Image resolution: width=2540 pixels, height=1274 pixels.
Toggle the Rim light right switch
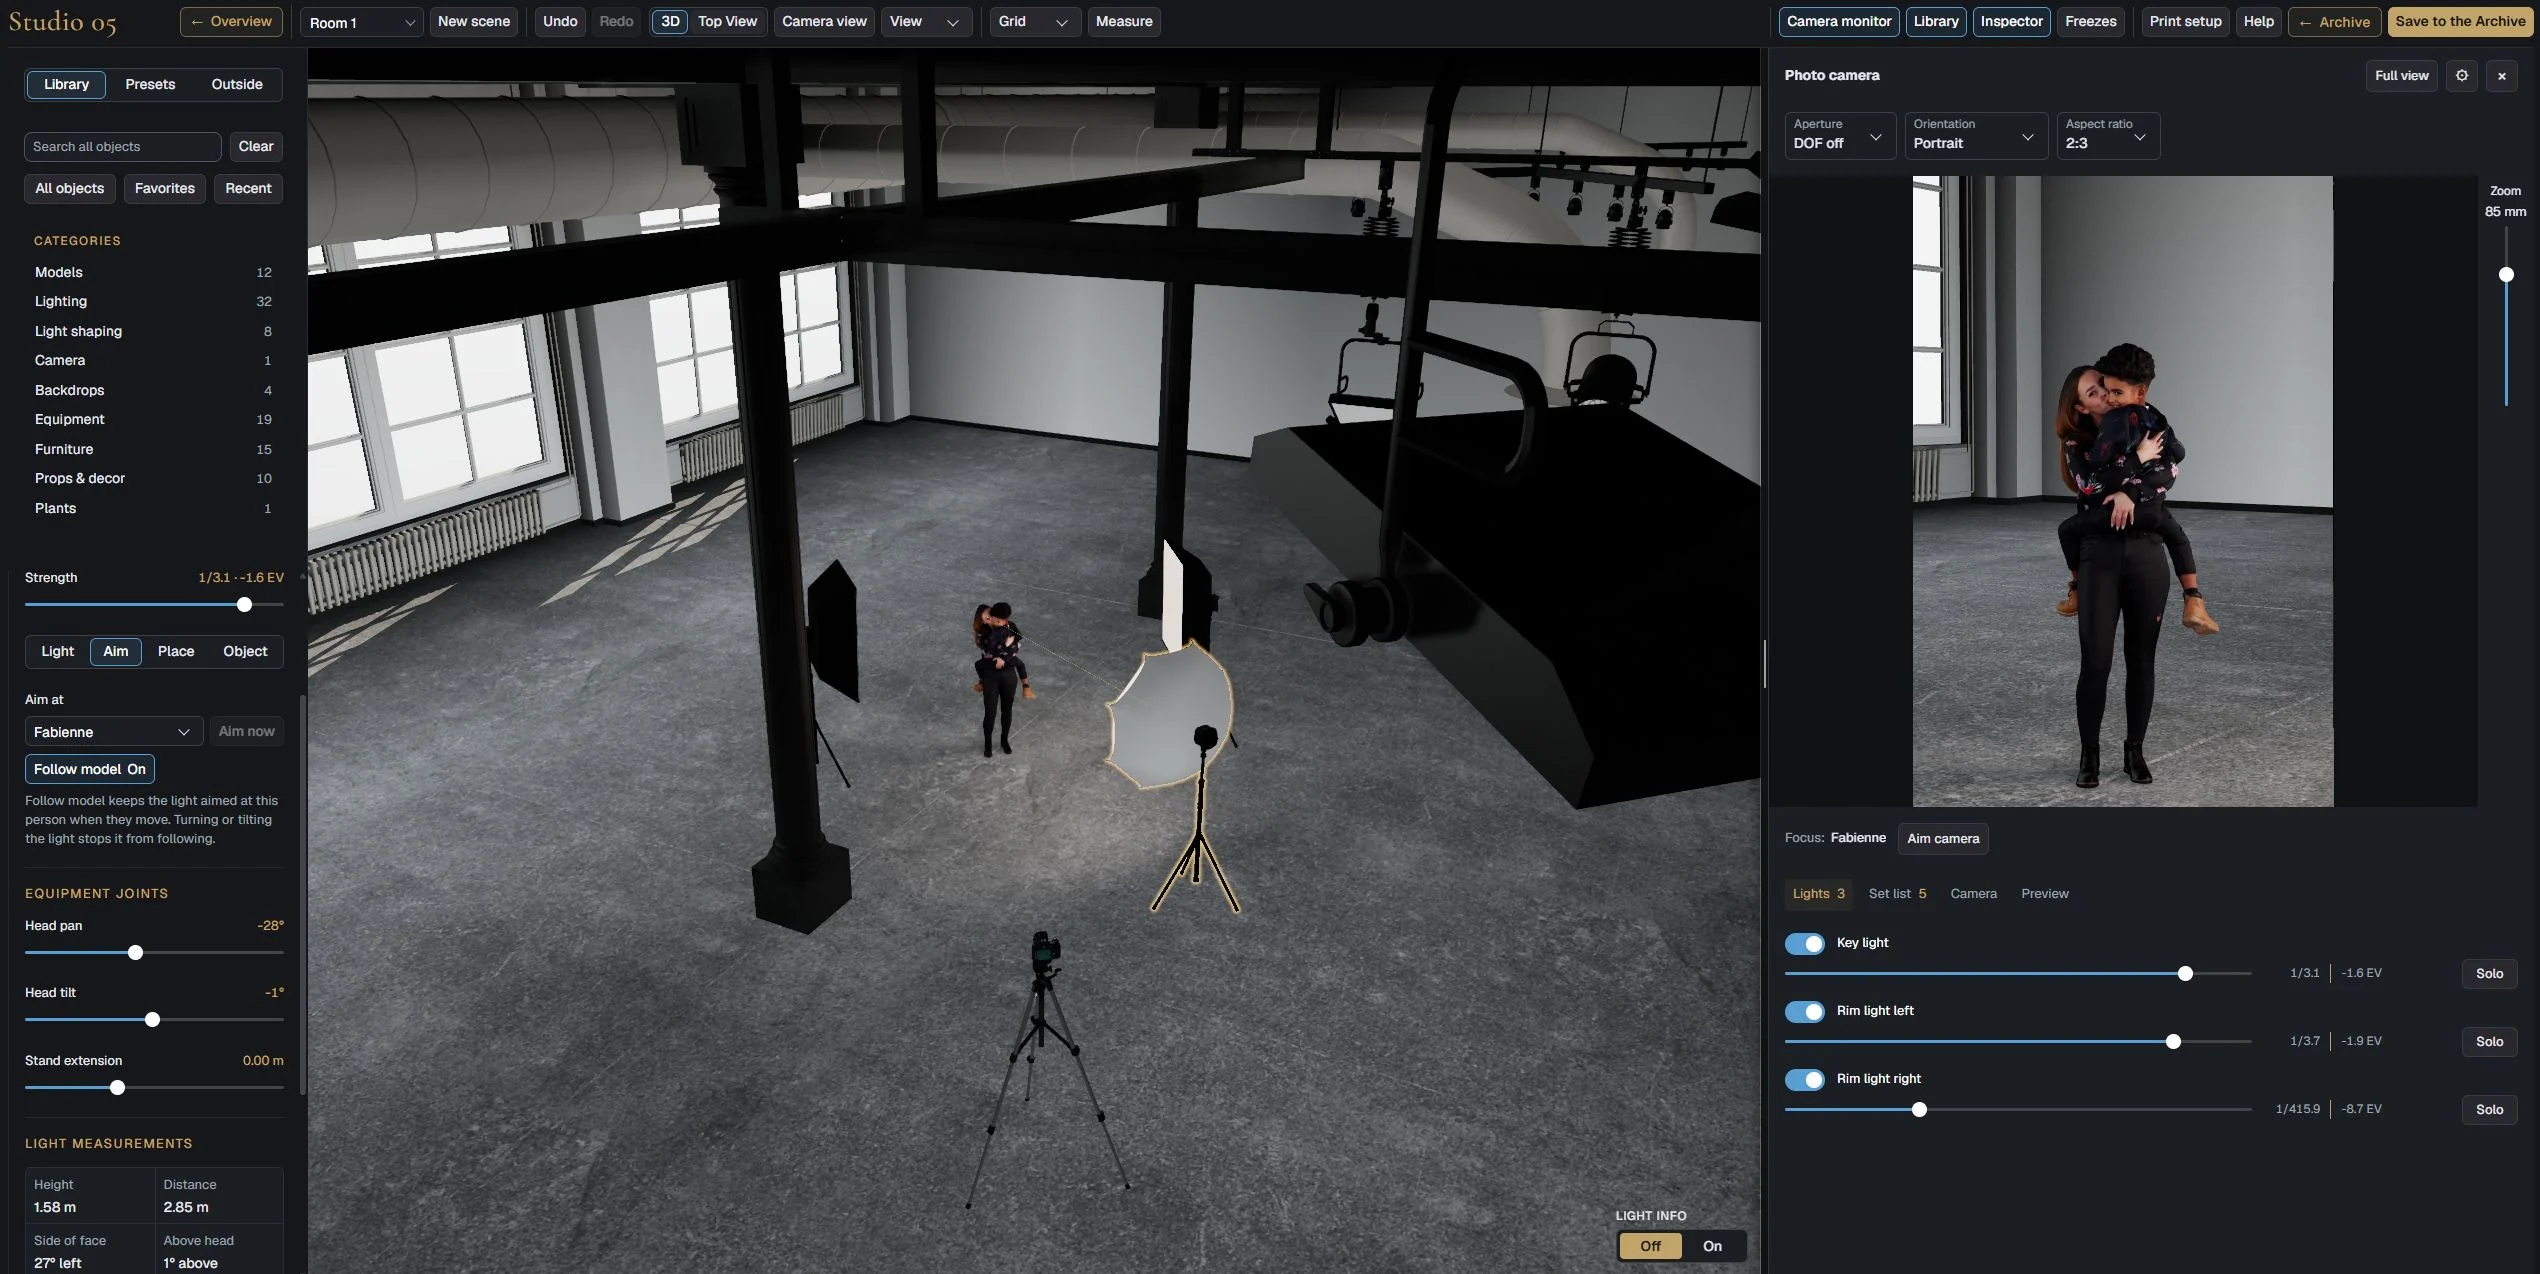point(1805,1079)
